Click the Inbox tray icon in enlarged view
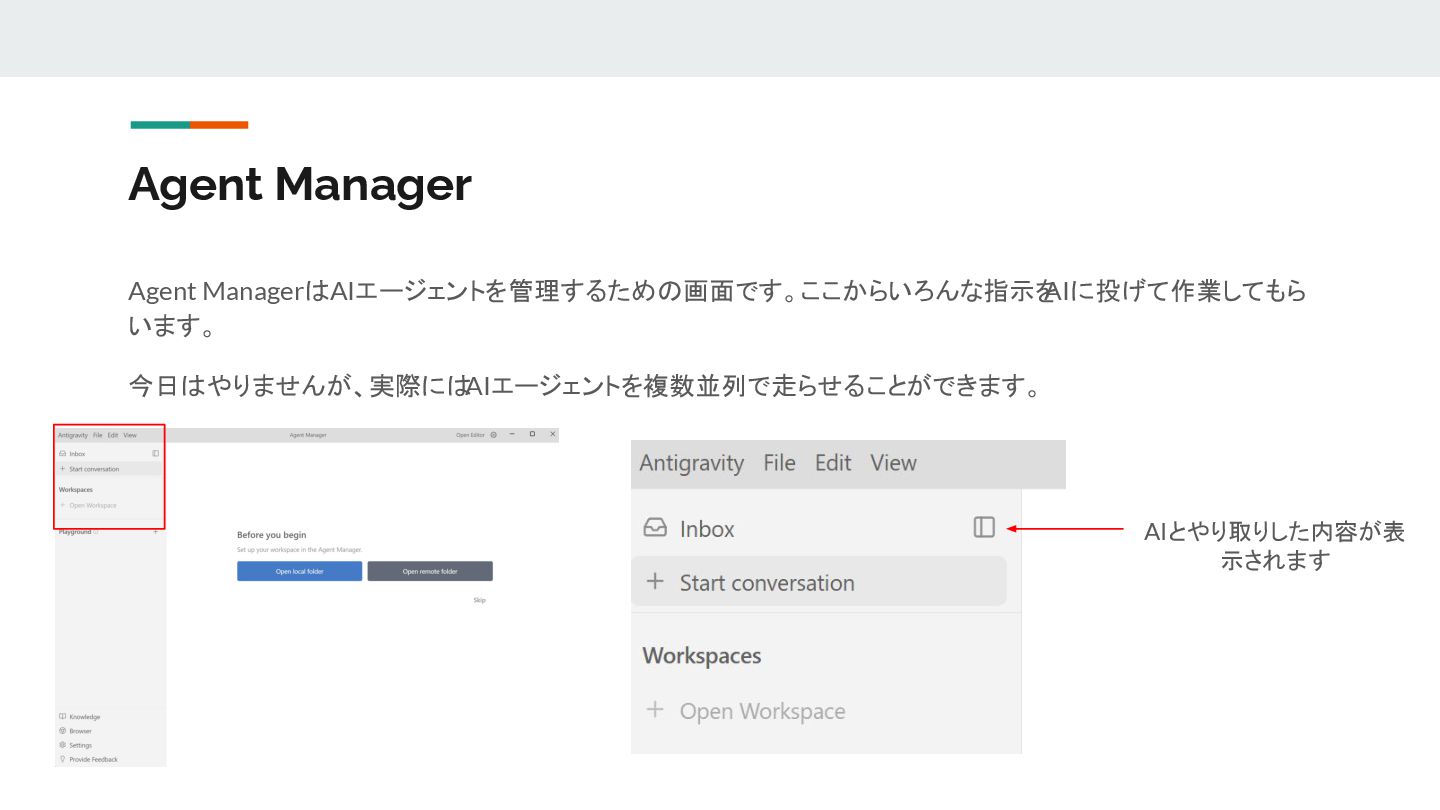The width and height of the screenshot is (1440, 810). [x=655, y=528]
